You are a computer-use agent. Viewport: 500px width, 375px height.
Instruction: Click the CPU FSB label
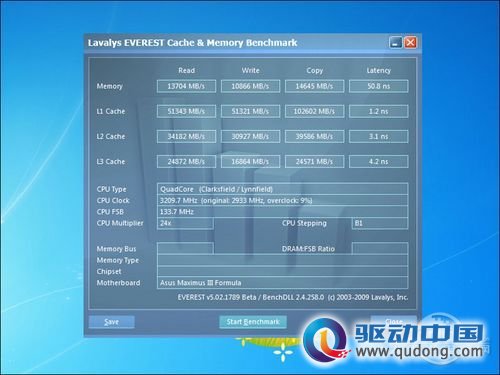click(x=110, y=212)
